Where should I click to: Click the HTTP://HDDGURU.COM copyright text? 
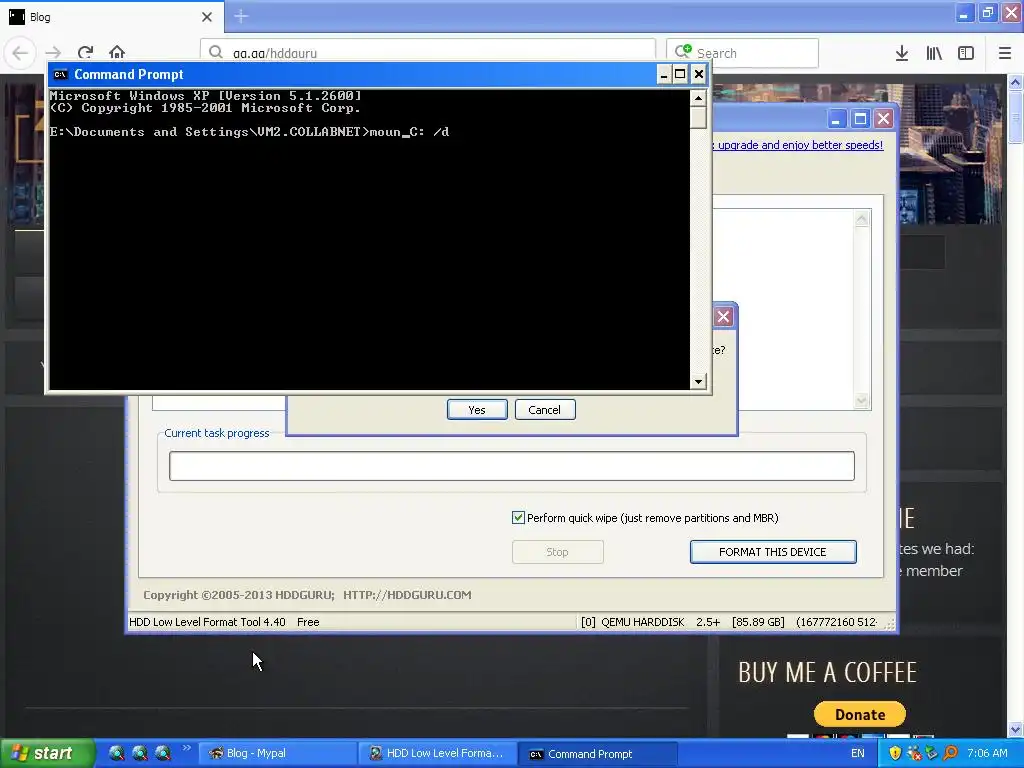(407, 595)
